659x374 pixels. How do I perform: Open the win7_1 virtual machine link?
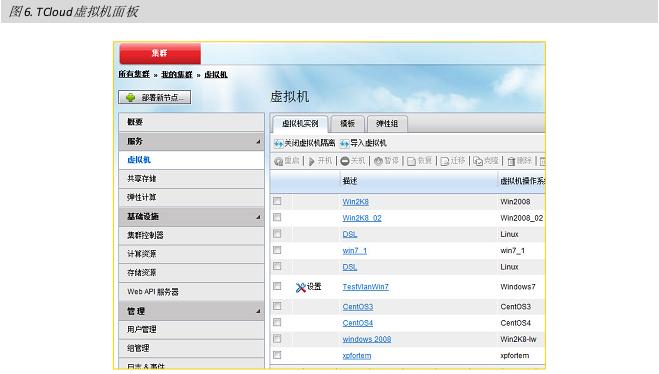(x=355, y=251)
